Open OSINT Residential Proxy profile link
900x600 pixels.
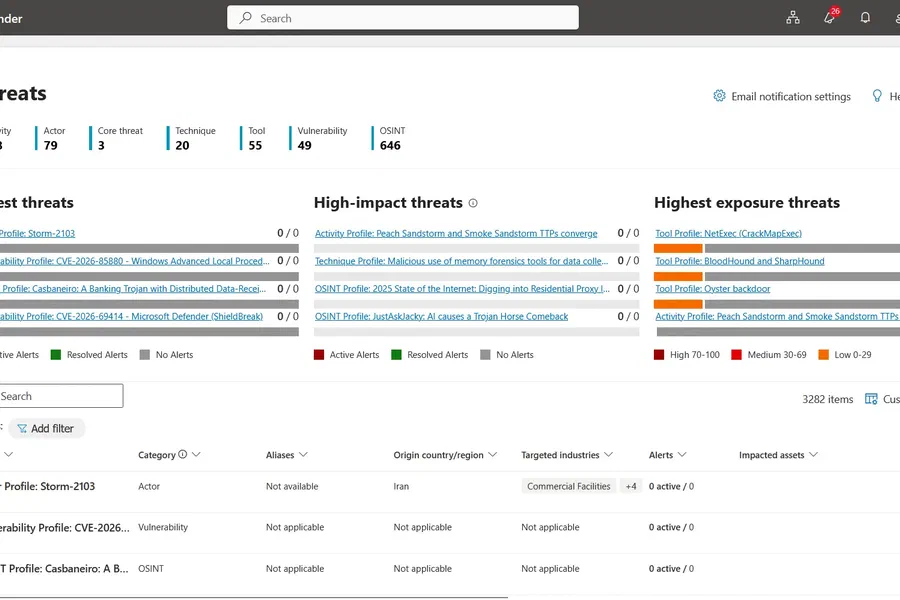(x=462, y=289)
